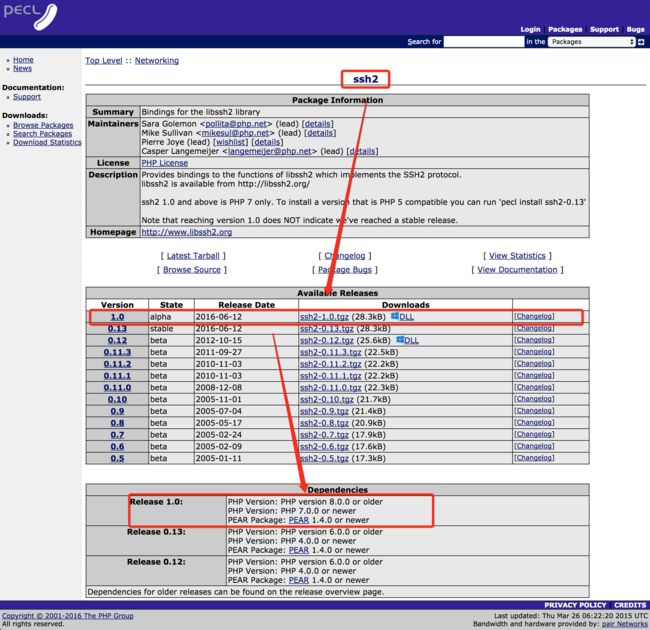650x630 pixels.
Task: Click Networking breadcrumb
Action: pyautogui.click(x=157, y=61)
